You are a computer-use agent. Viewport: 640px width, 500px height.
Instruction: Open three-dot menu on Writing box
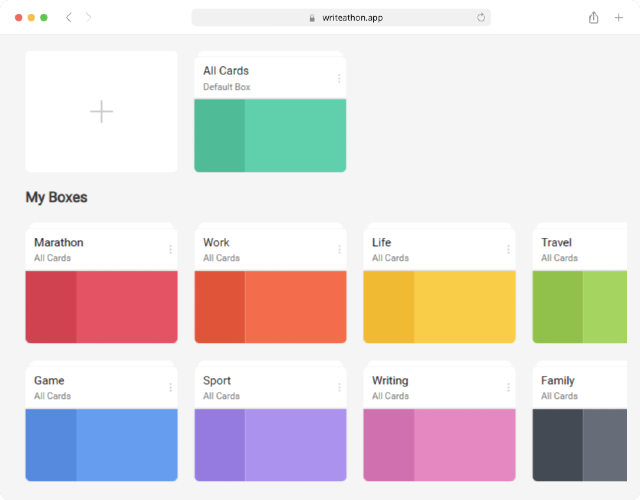click(508, 387)
